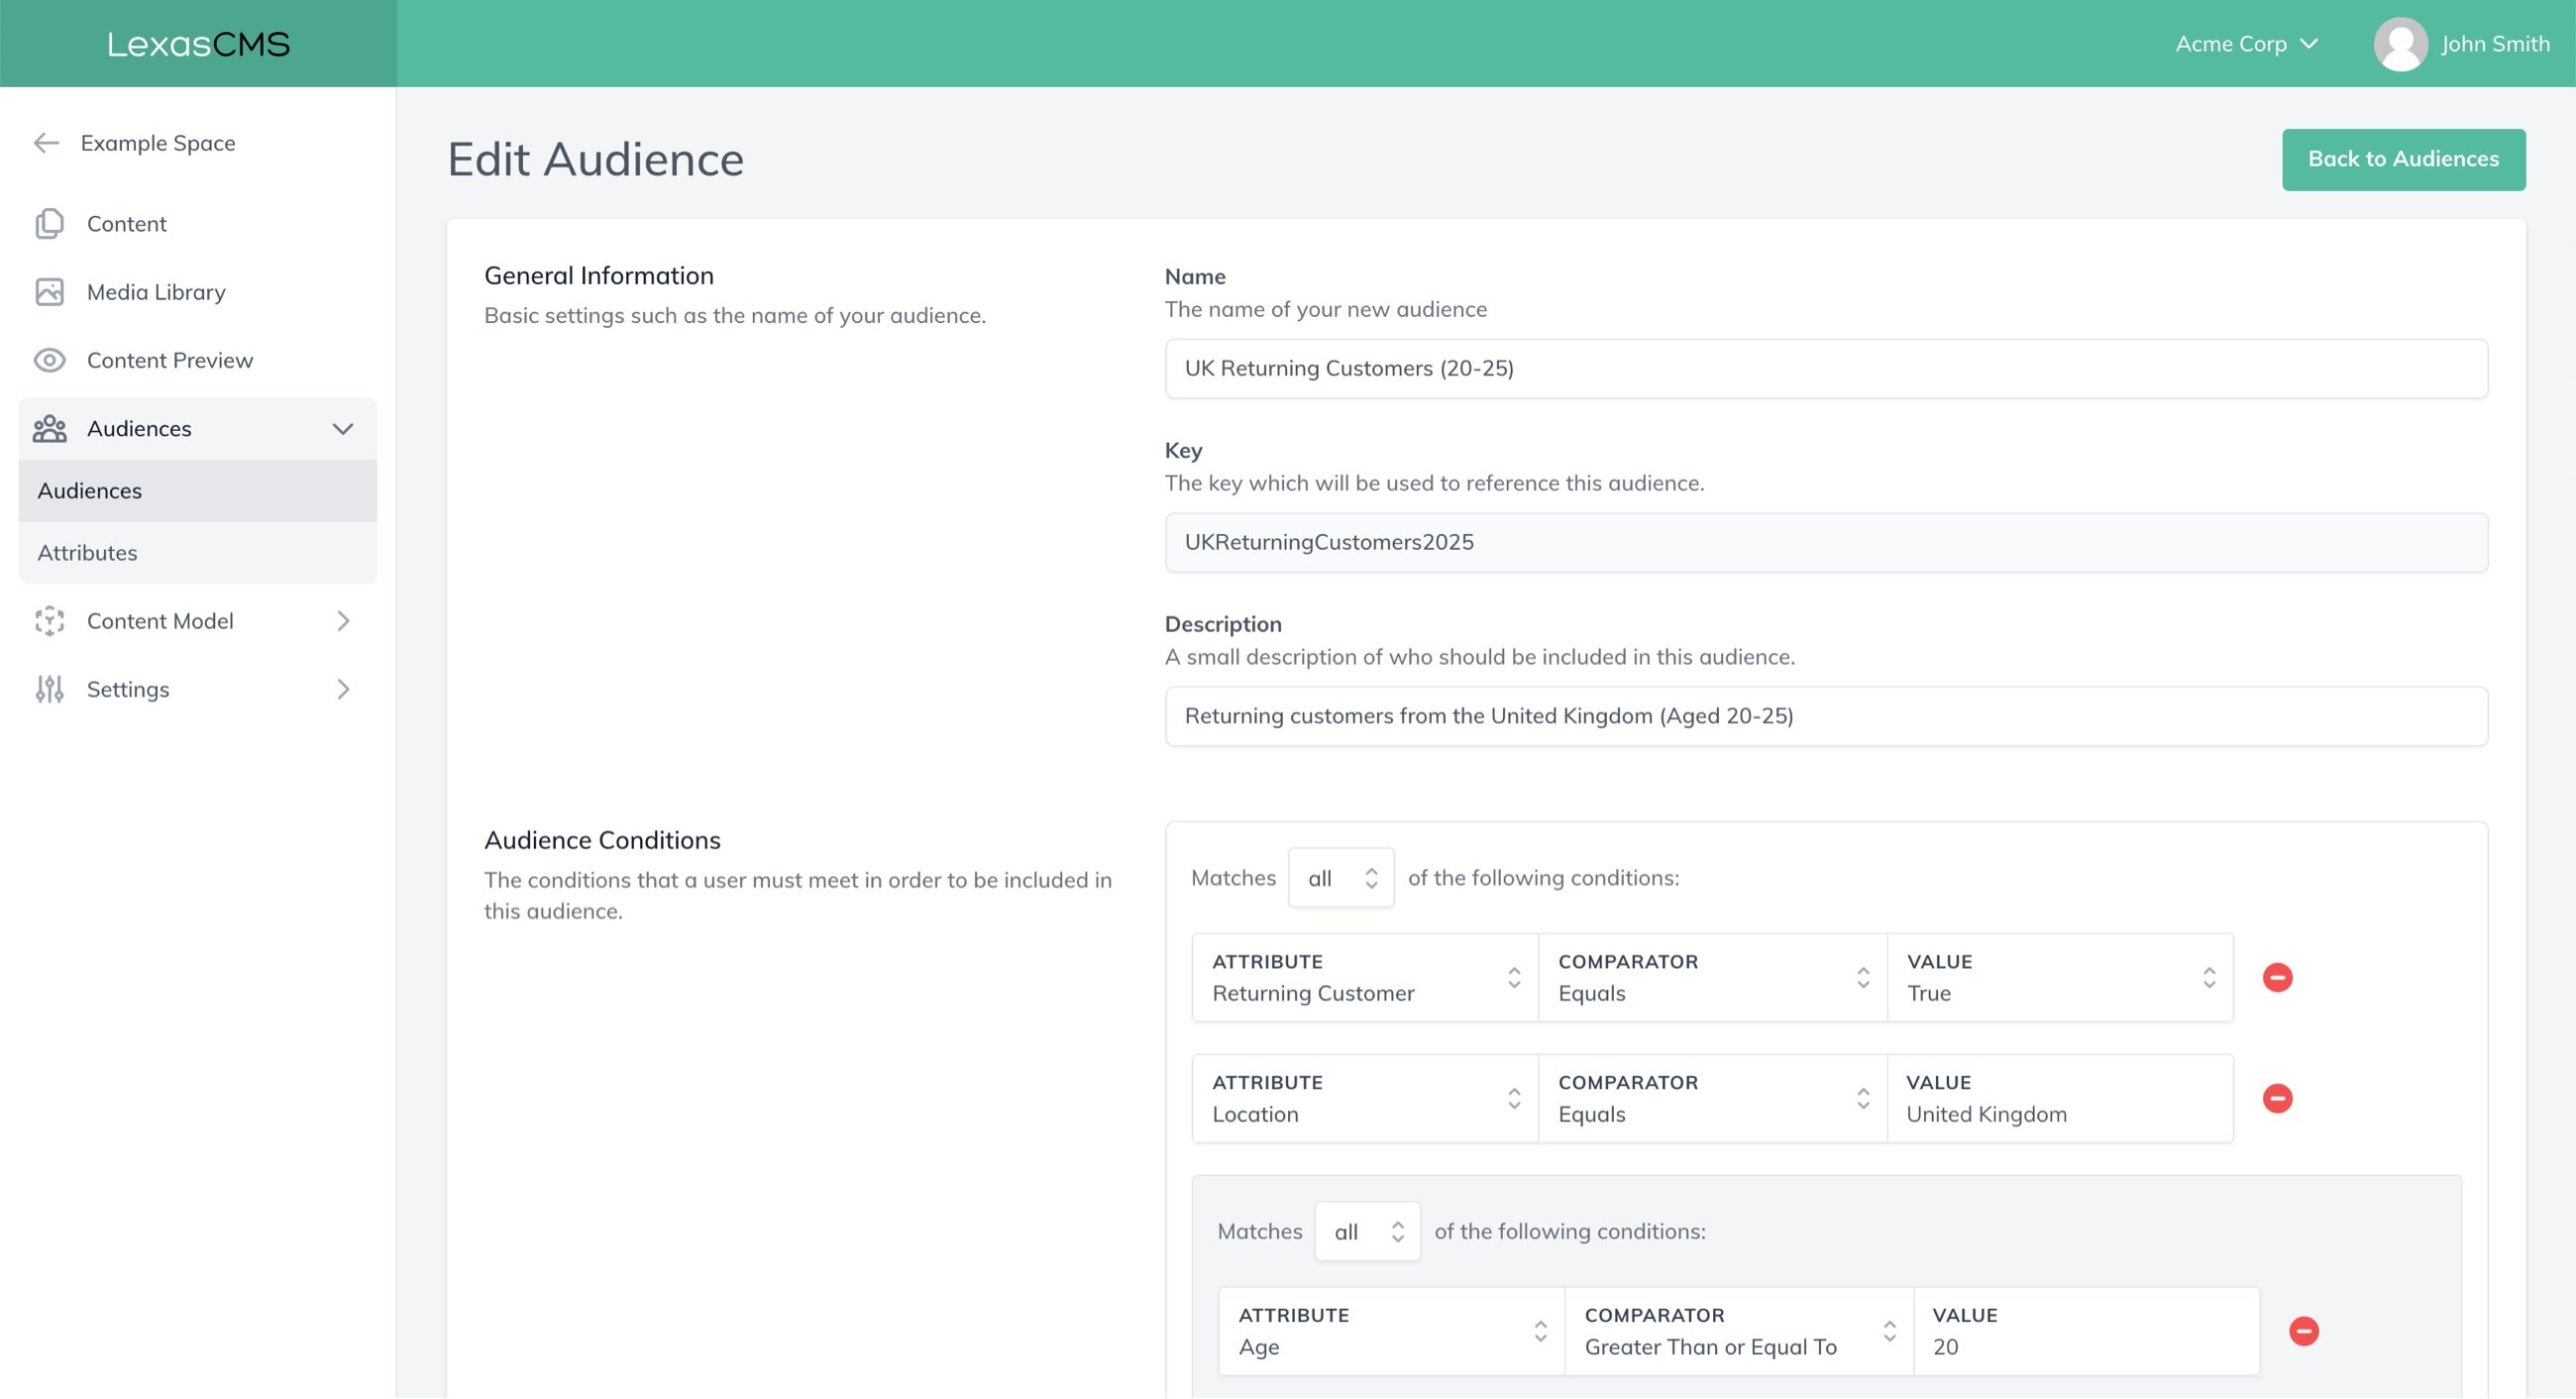
Task: Click John Smith's avatar picture
Action: pyautogui.click(x=2400, y=44)
